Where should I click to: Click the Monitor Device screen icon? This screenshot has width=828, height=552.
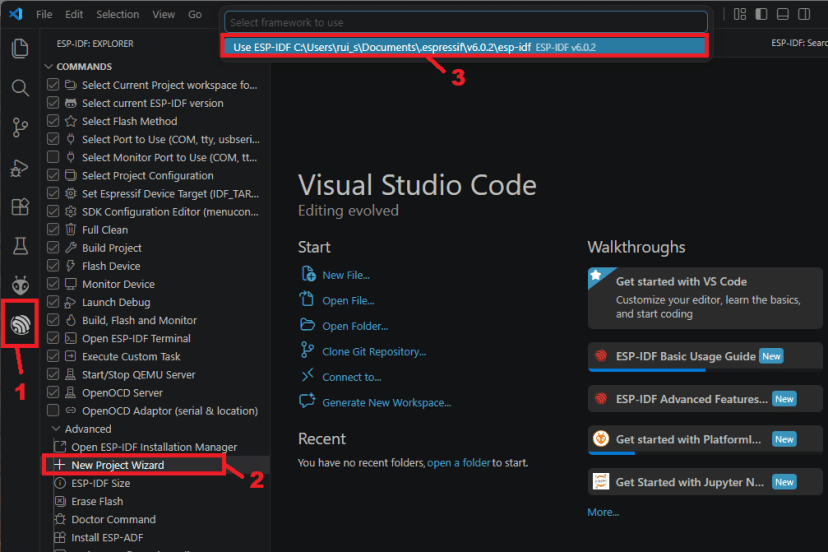(71, 284)
